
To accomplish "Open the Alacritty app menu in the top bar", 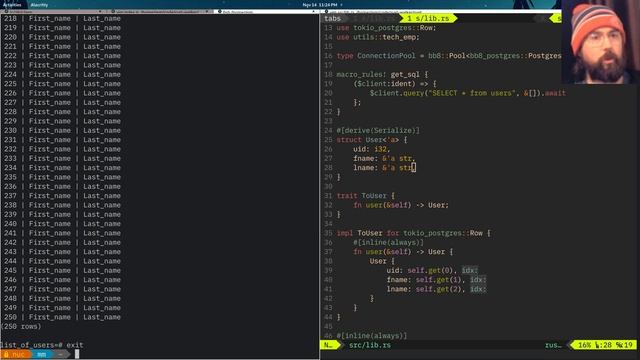I will point(39,5).
